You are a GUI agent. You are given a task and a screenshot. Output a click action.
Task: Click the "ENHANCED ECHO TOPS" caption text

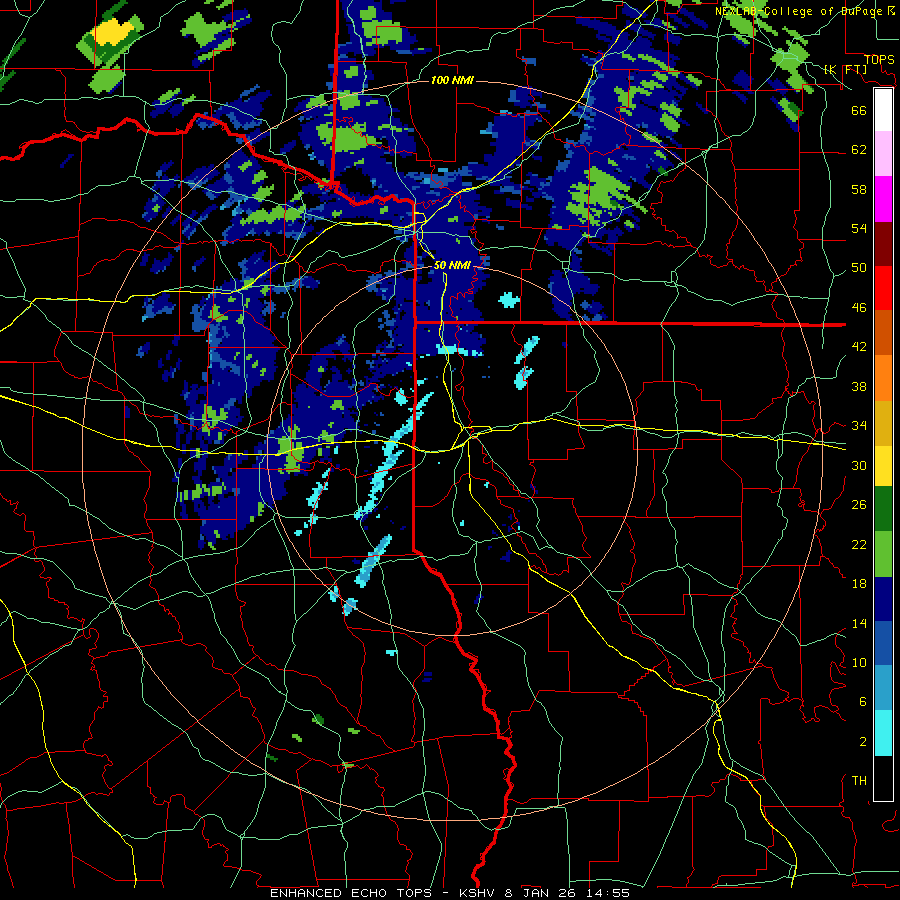pos(351,893)
